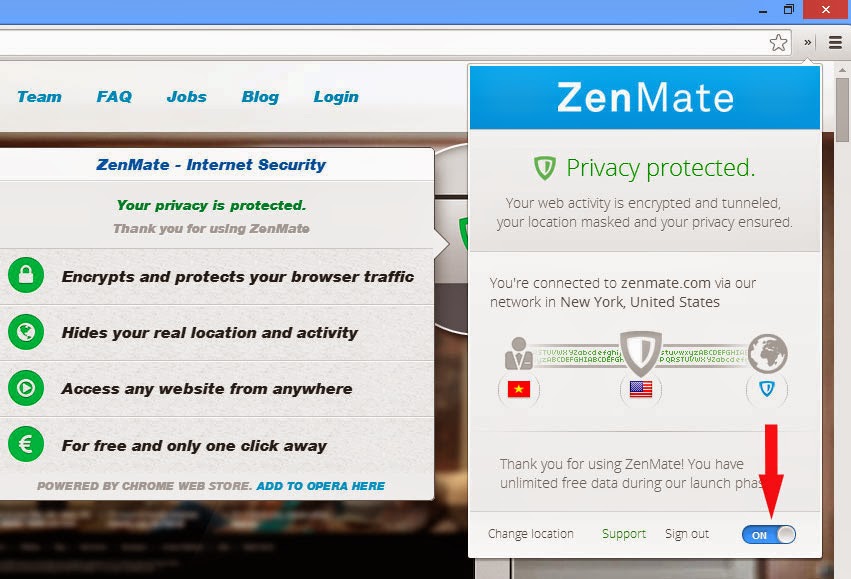The height and width of the screenshot is (579, 851).
Task: Click the page vertical scrollbar thumb
Action: tap(842, 110)
